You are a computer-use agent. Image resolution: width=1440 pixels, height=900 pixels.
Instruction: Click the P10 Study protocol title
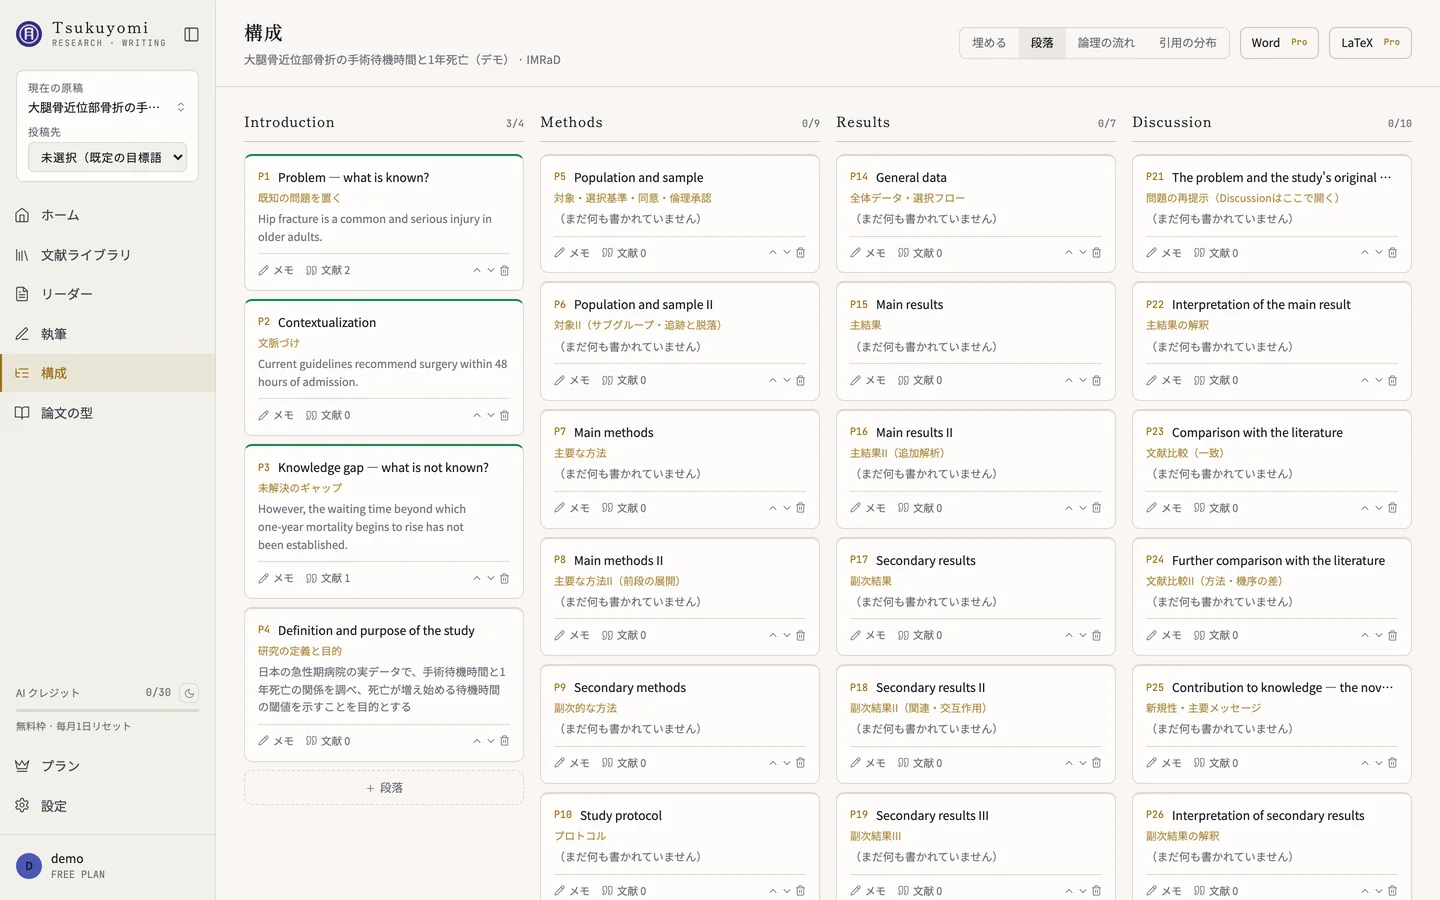coord(620,816)
